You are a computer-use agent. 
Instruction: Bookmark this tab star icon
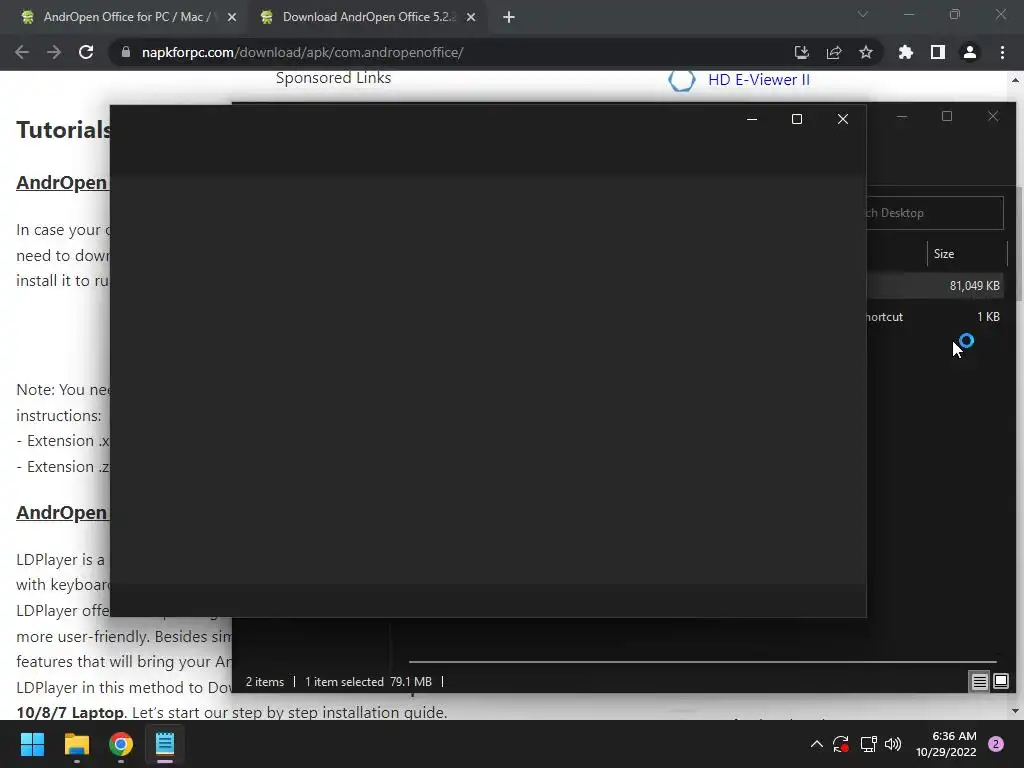(x=866, y=52)
